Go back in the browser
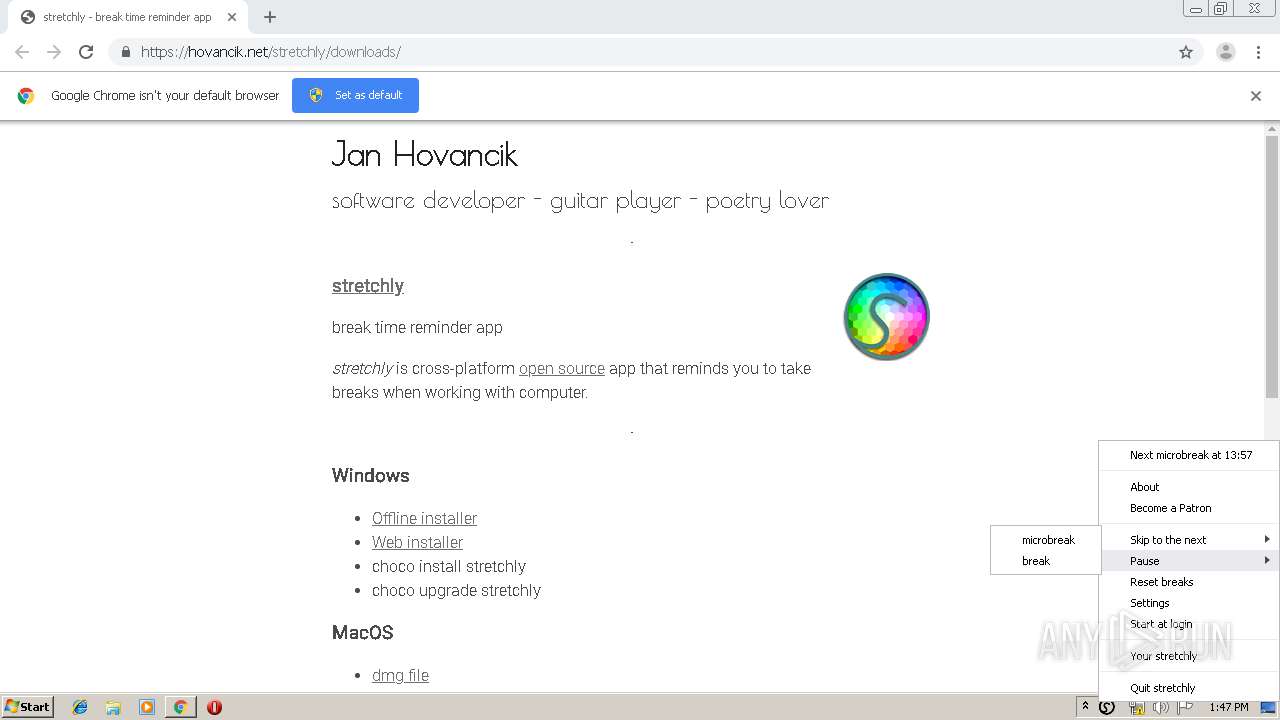This screenshot has width=1280, height=720. tap(22, 52)
